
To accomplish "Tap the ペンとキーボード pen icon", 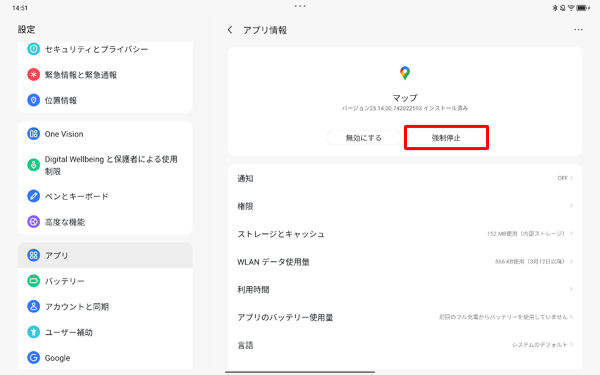I will click(x=34, y=196).
